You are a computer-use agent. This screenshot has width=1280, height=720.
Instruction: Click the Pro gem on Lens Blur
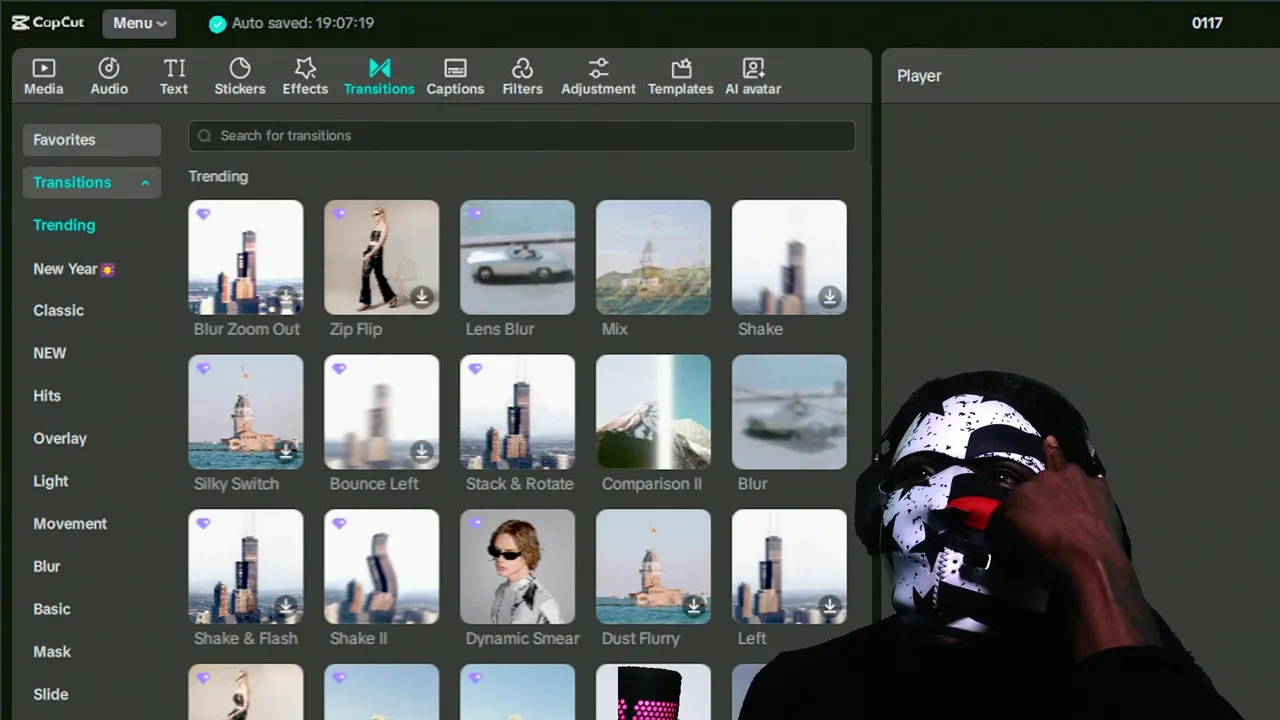pos(475,214)
